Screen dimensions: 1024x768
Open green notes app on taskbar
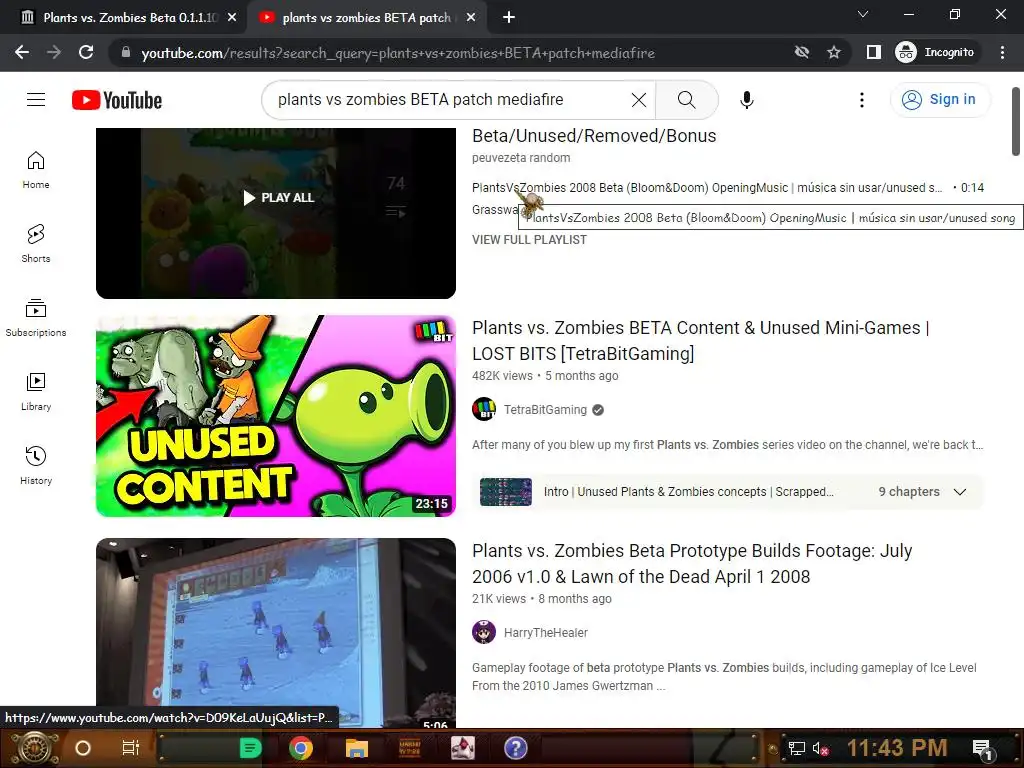[x=250, y=748]
